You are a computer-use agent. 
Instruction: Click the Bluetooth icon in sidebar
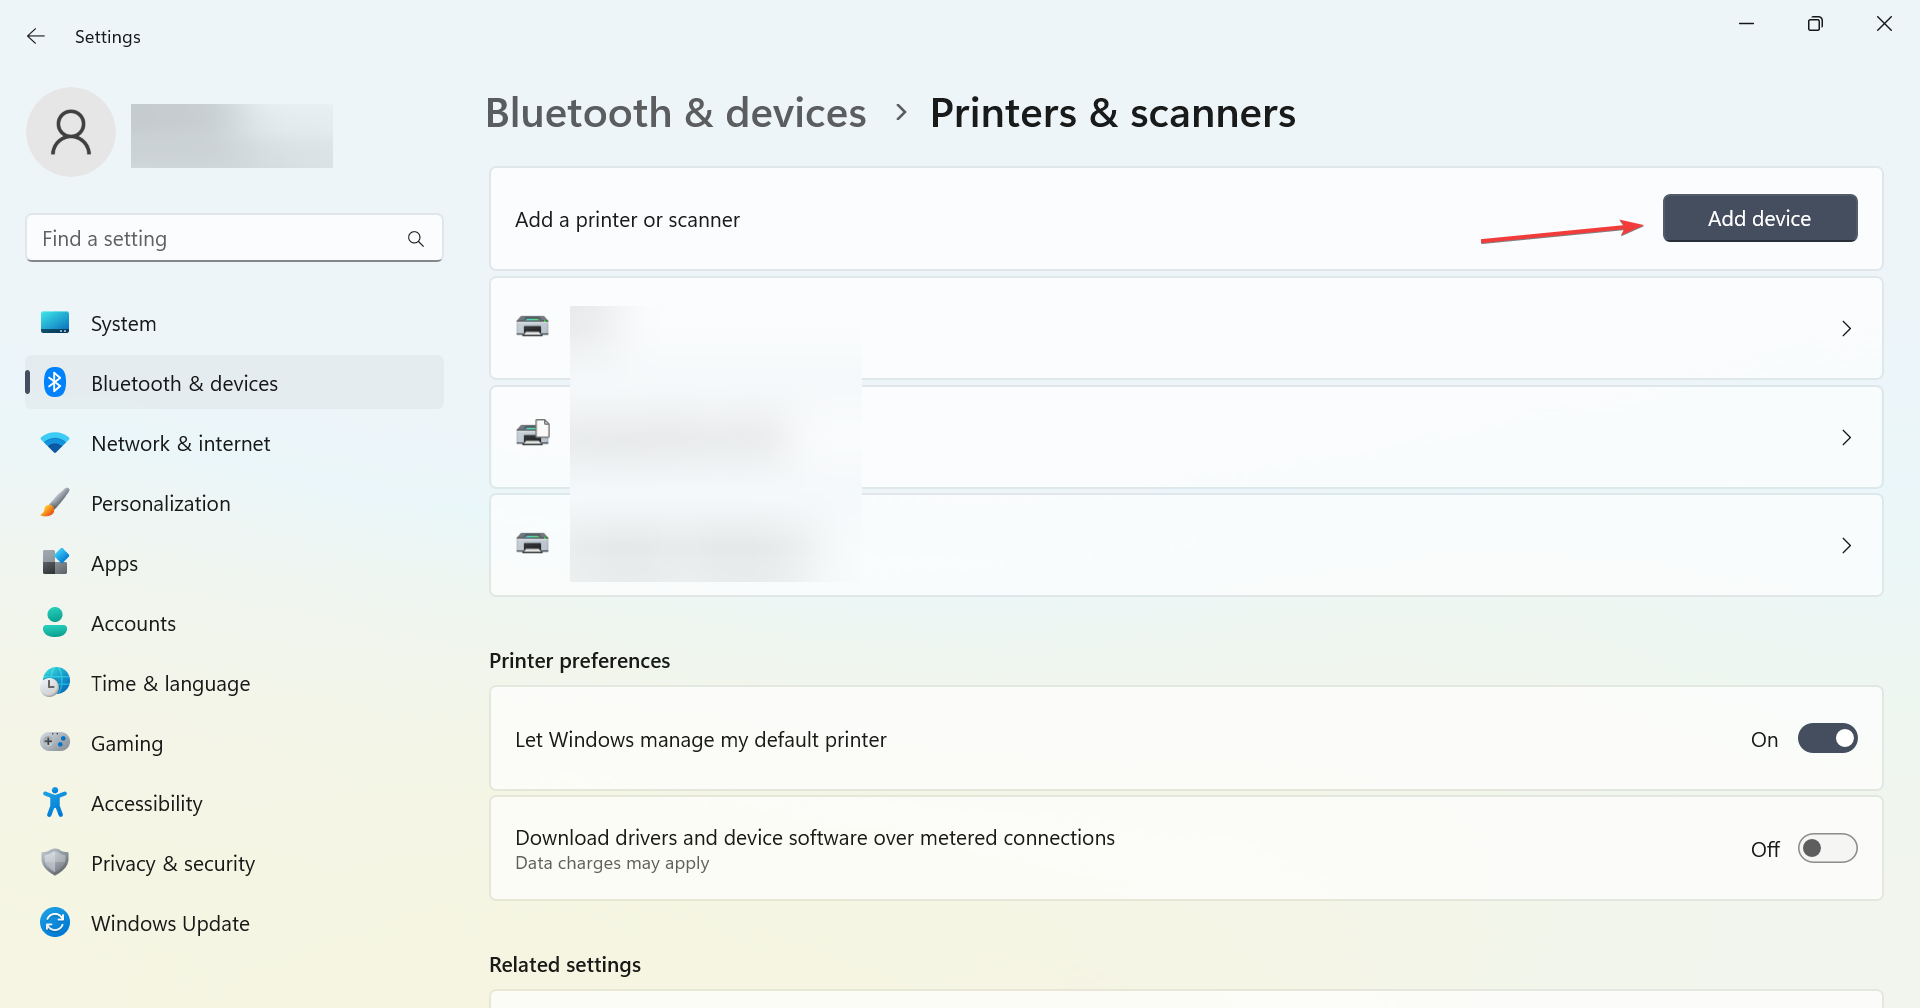point(55,382)
